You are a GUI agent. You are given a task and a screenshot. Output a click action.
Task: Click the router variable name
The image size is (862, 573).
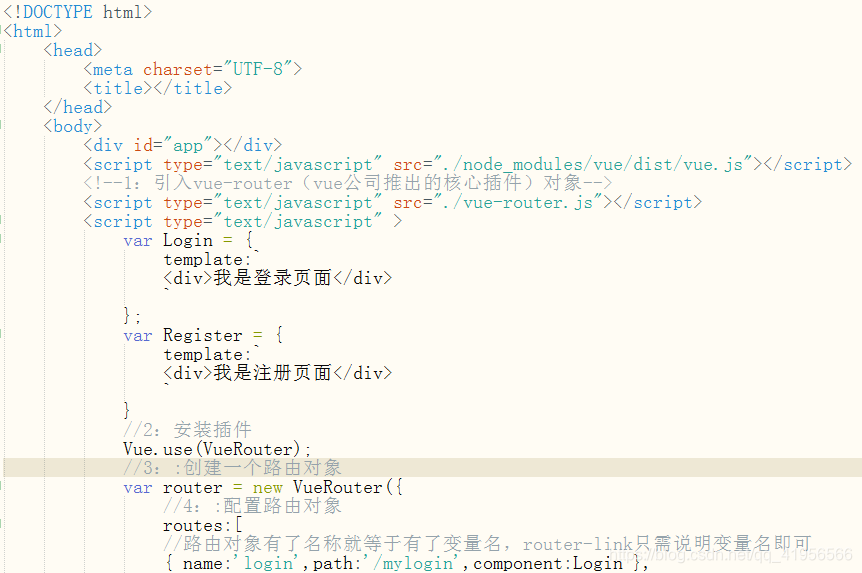point(192,487)
